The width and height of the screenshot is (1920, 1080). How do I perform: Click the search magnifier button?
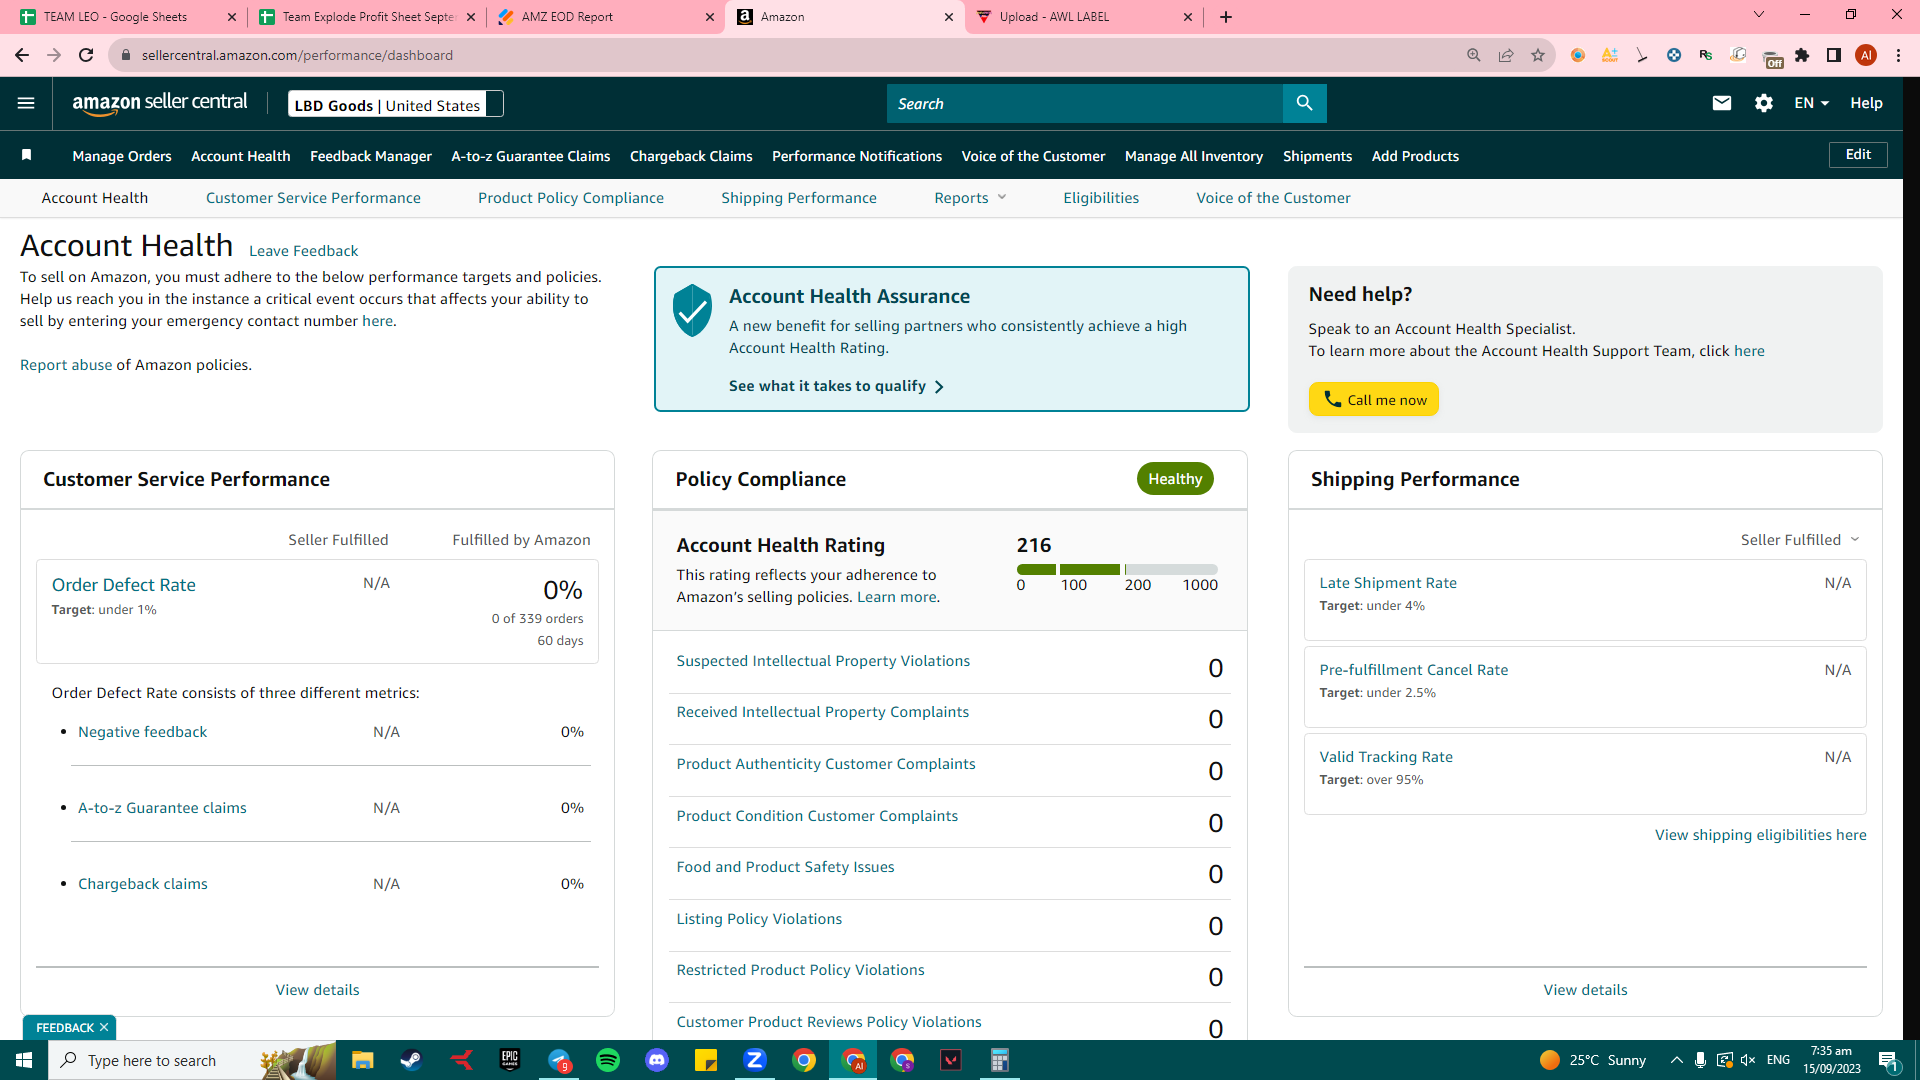click(1304, 103)
